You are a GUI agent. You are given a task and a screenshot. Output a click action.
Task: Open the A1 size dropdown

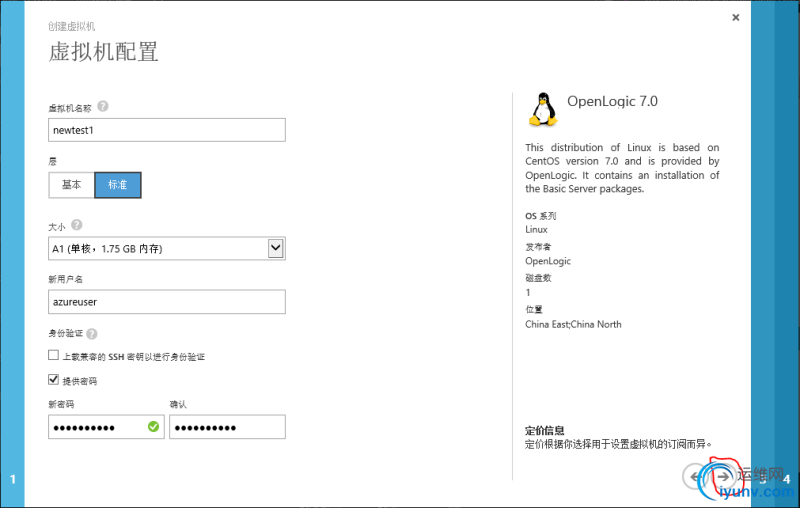[167, 248]
